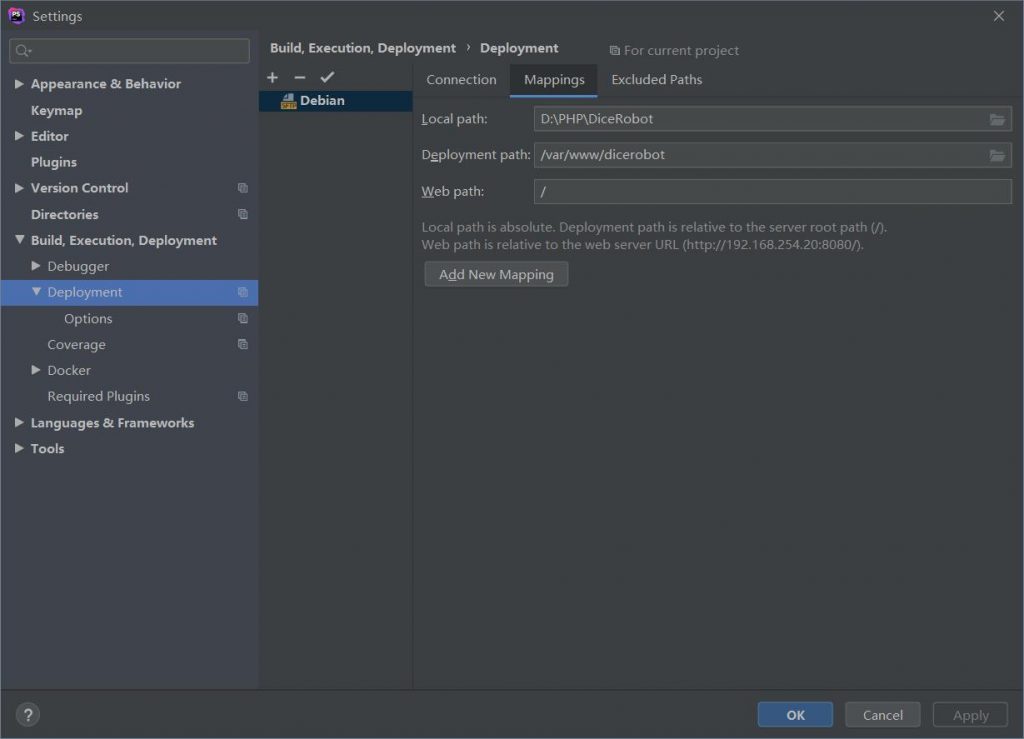Select Languages & Frameworks label

(x=112, y=422)
